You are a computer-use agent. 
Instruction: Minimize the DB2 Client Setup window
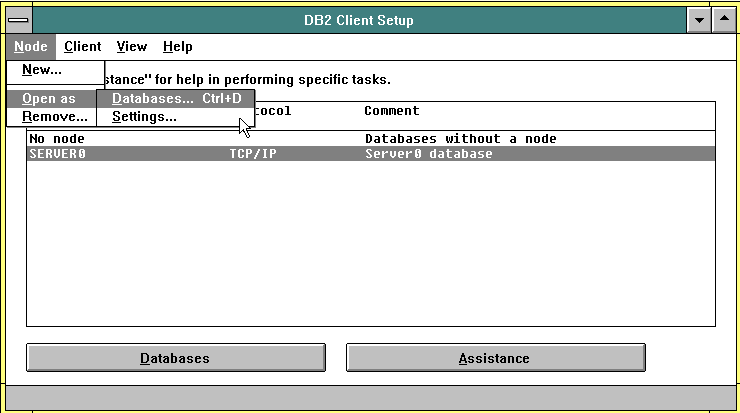(x=699, y=20)
